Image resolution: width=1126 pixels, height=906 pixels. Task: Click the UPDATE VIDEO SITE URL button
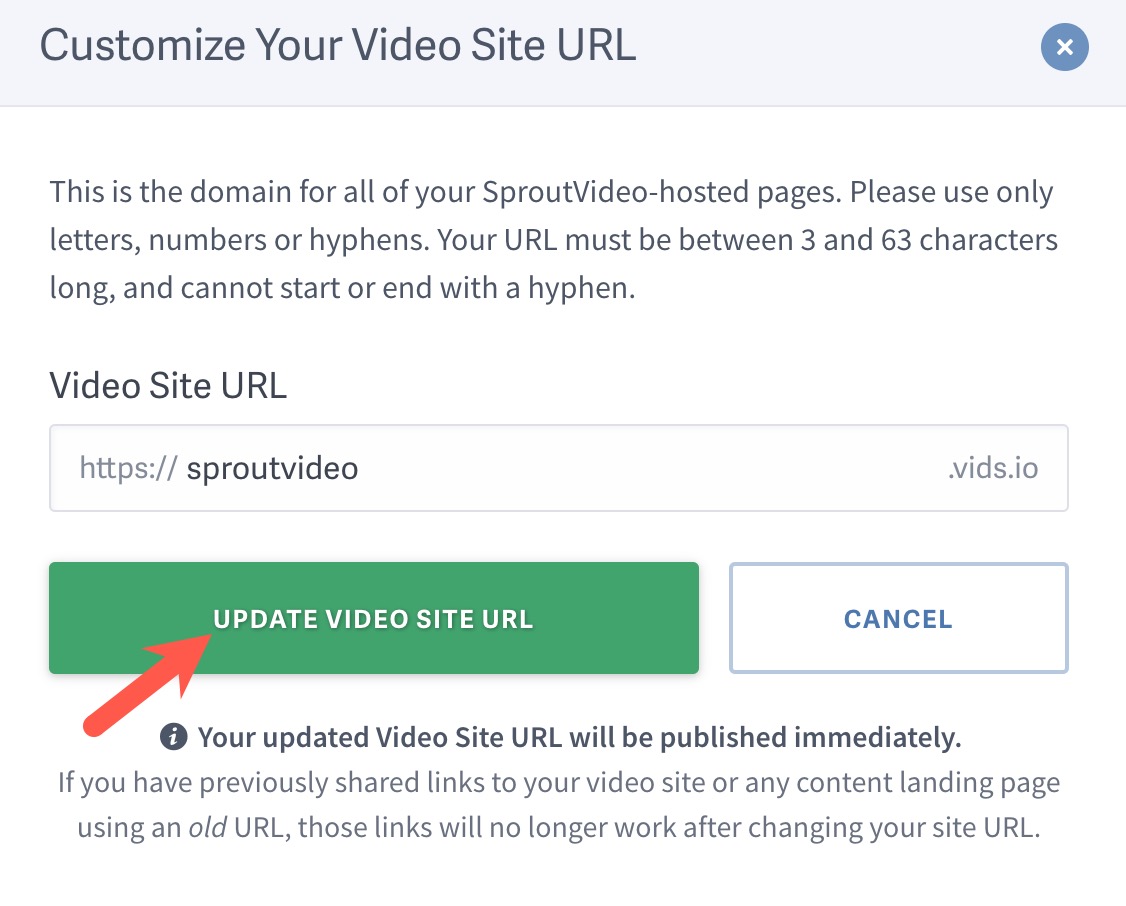(x=374, y=618)
